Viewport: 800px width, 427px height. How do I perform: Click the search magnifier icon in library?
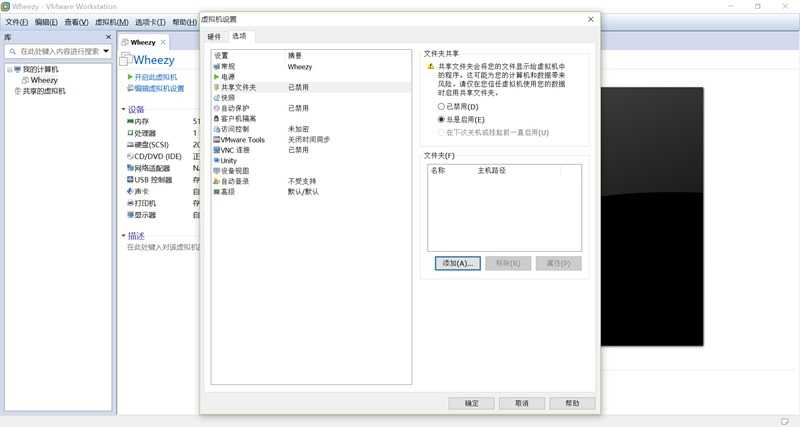click(x=13, y=52)
